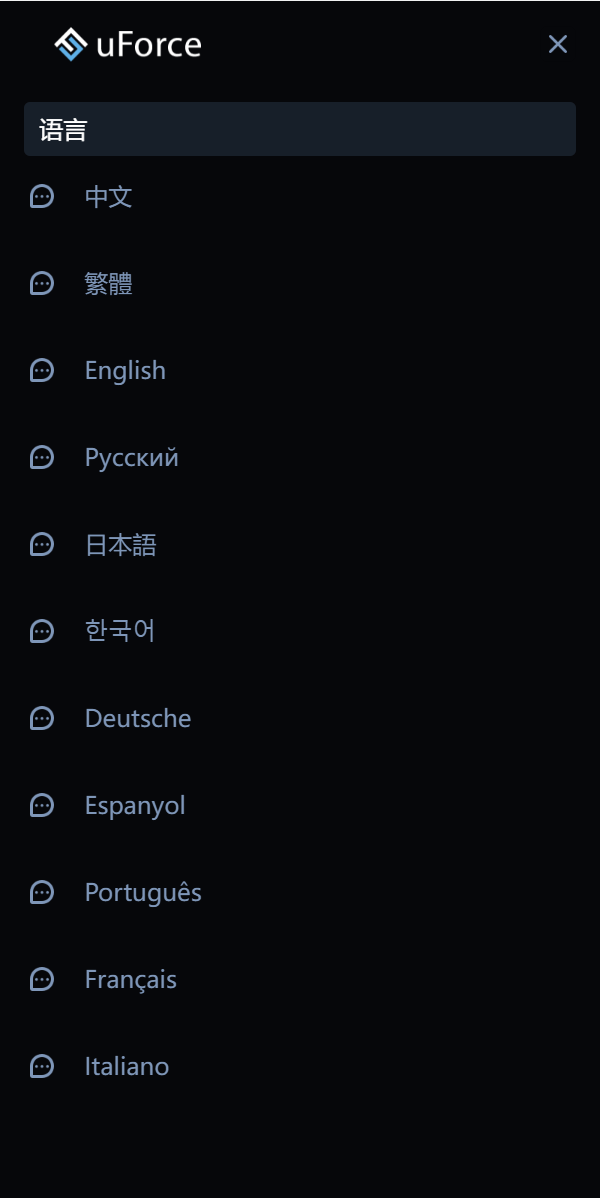Switch the language to English
The image size is (600, 1198).
125,370
